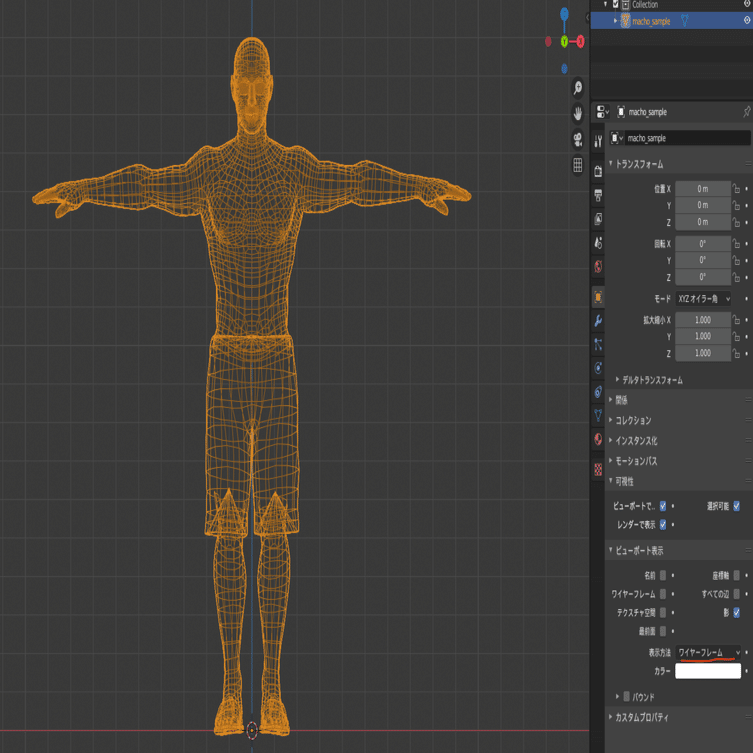Open the Modifier properties wrench tab
The height and width of the screenshot is (753, 753).
pos(598,321)
